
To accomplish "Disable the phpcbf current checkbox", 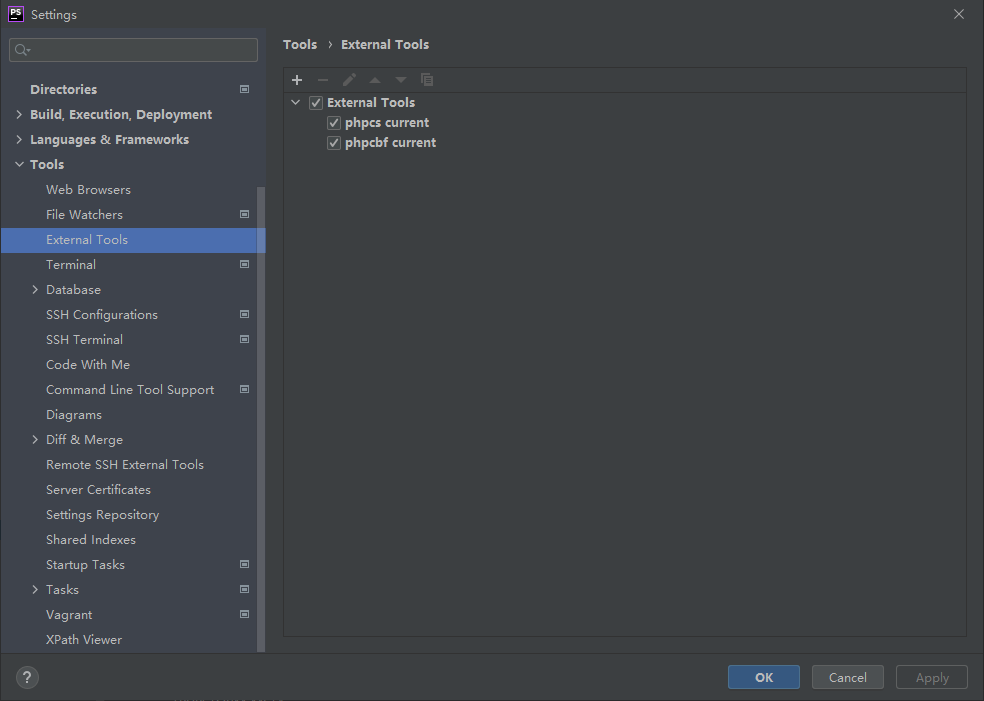I will [334, 142].
